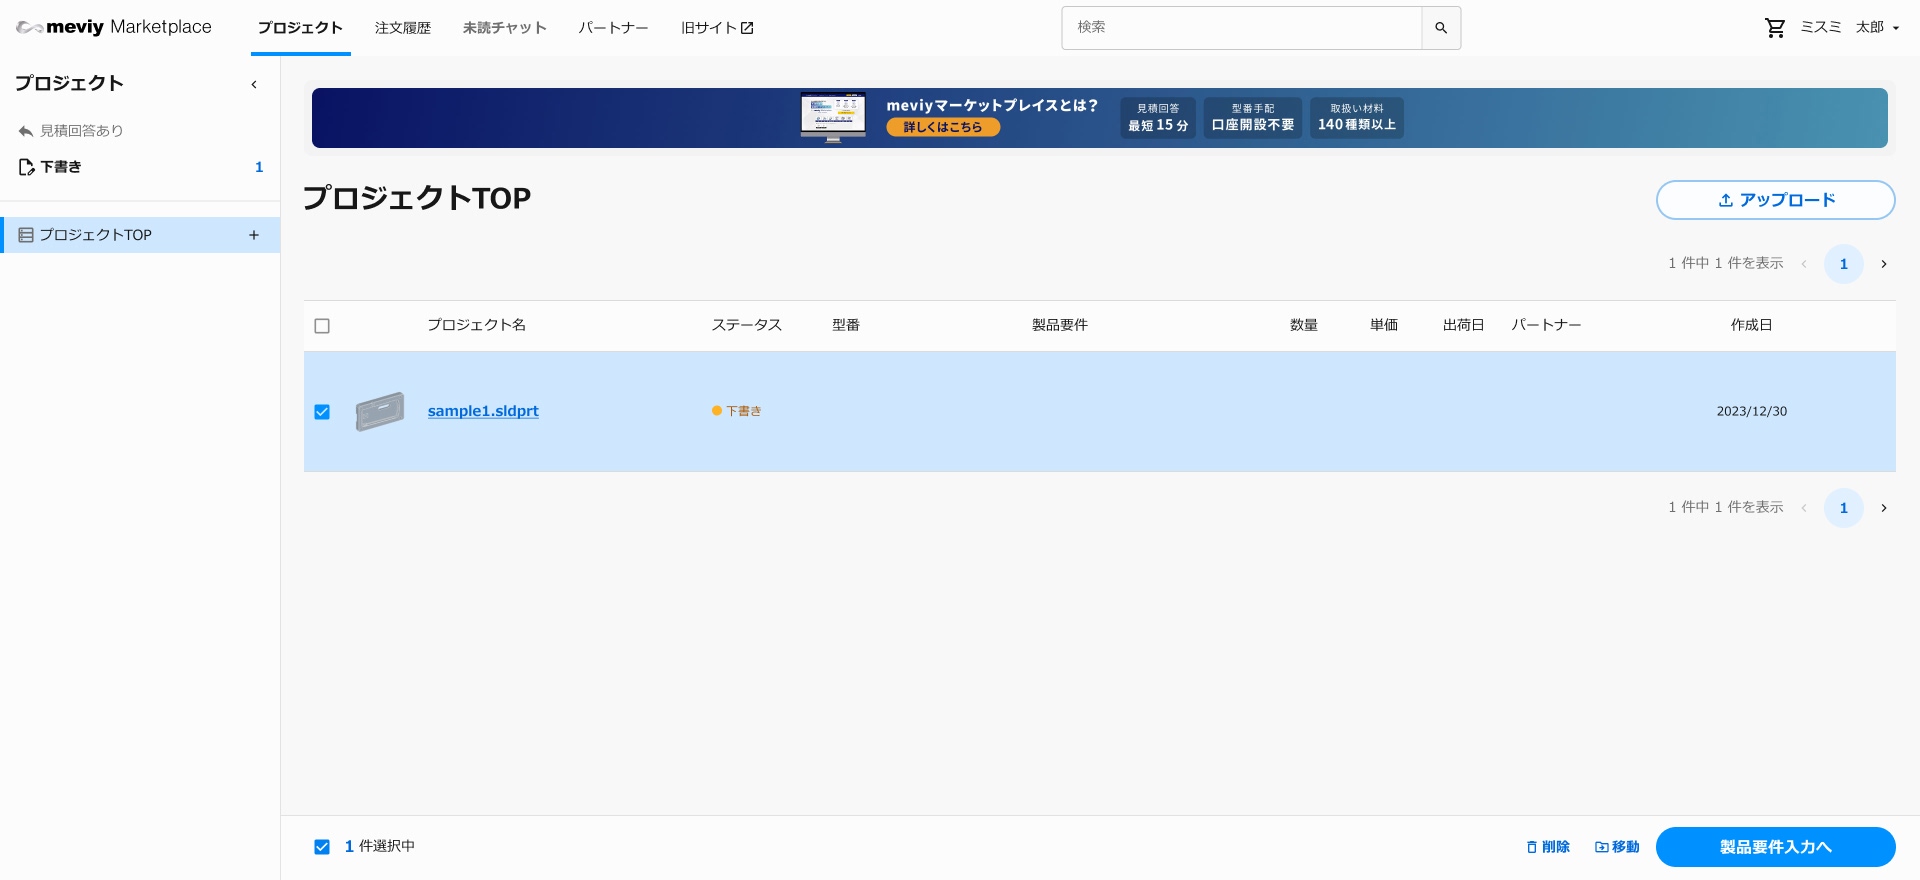This screenshot has width=1920, height=880.
Task: Go to next page at bottom pagination
Action: (x=1884, y=508)
